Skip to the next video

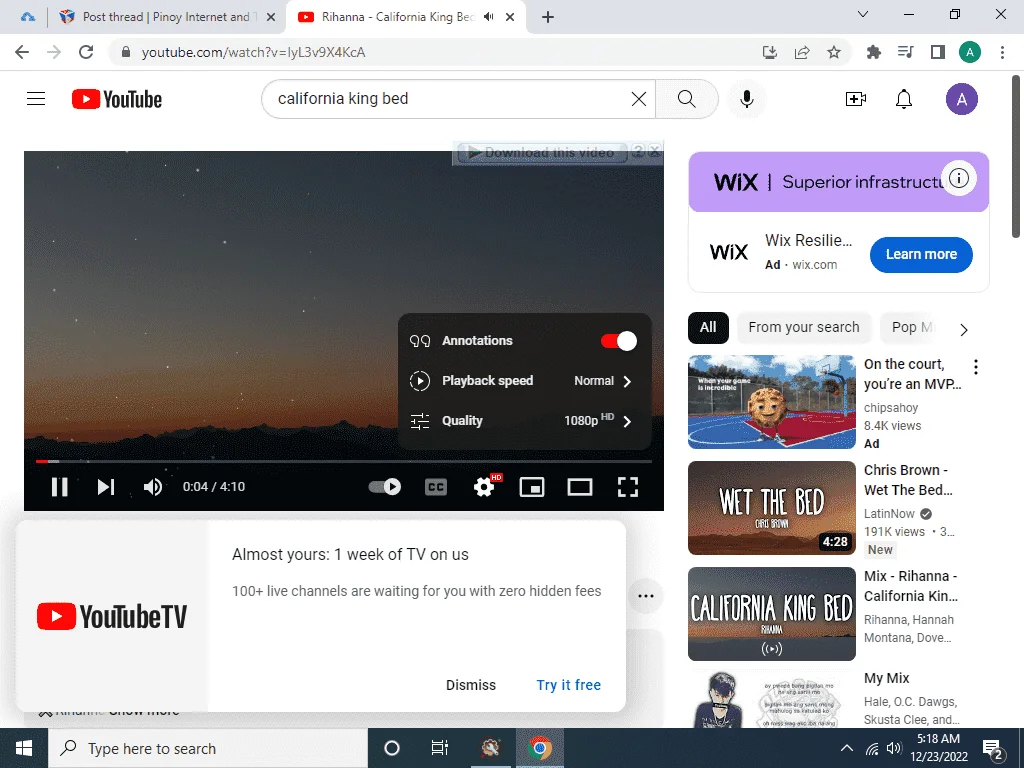click(106, 487)
